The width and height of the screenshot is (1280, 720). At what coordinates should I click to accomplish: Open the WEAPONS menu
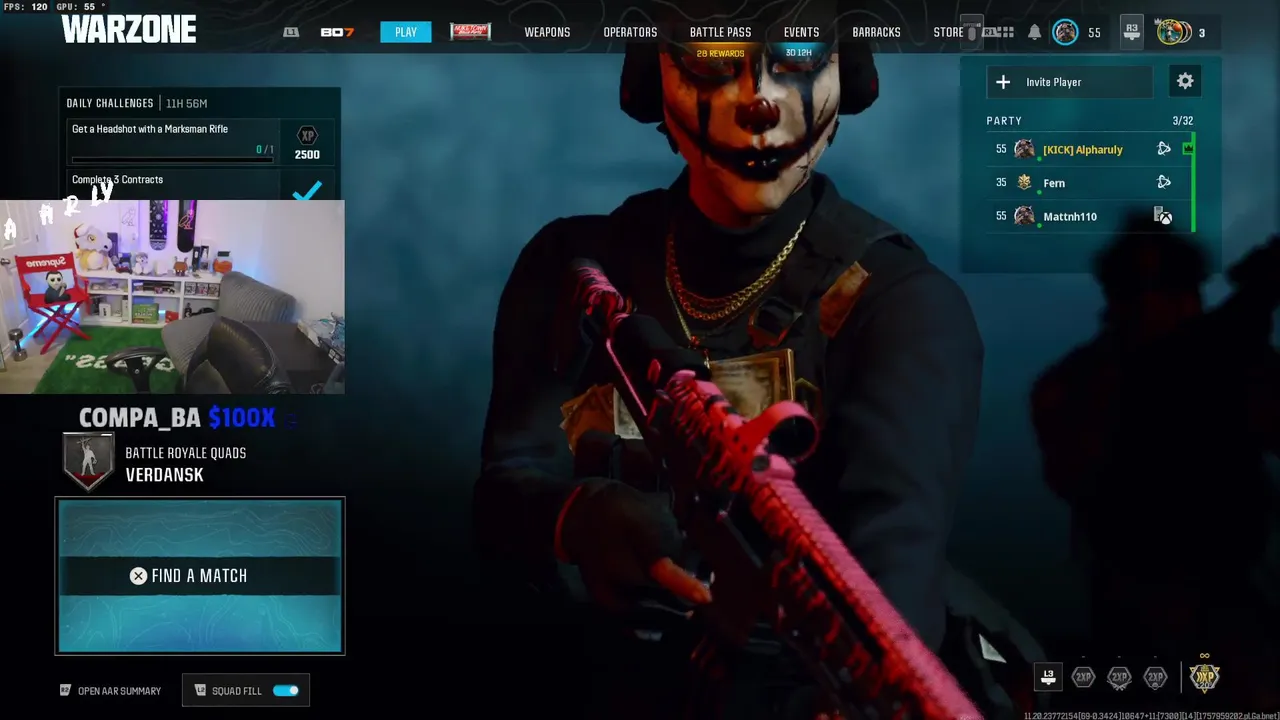click(x=547, y=32)
